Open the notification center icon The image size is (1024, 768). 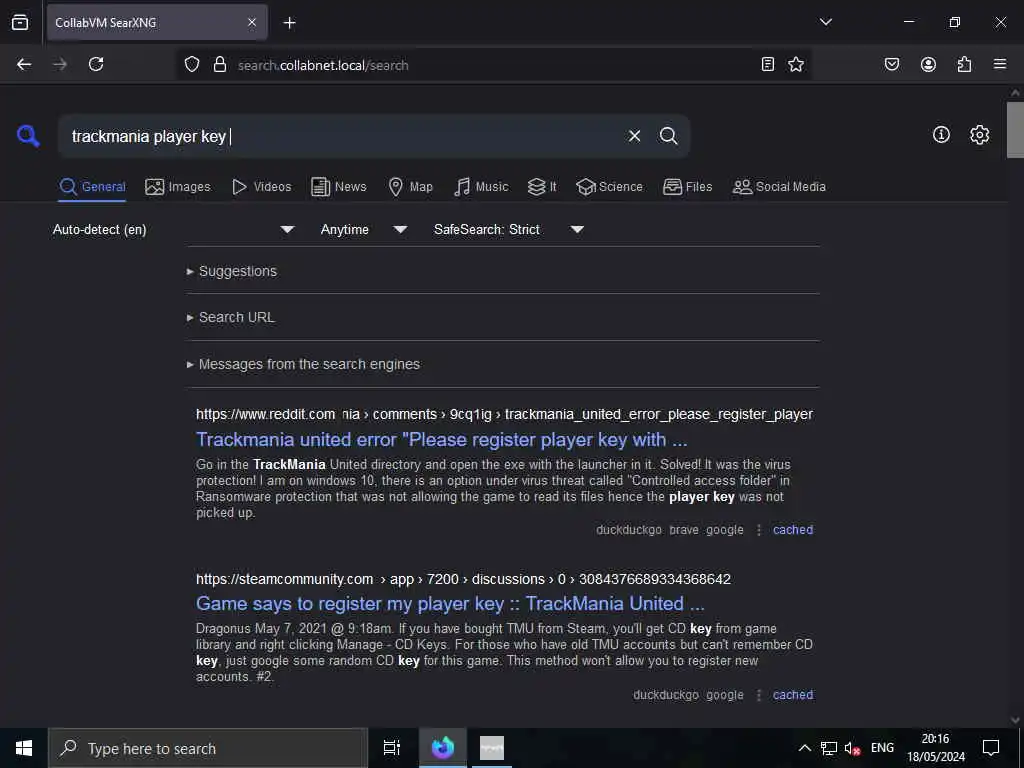point(991,748)
